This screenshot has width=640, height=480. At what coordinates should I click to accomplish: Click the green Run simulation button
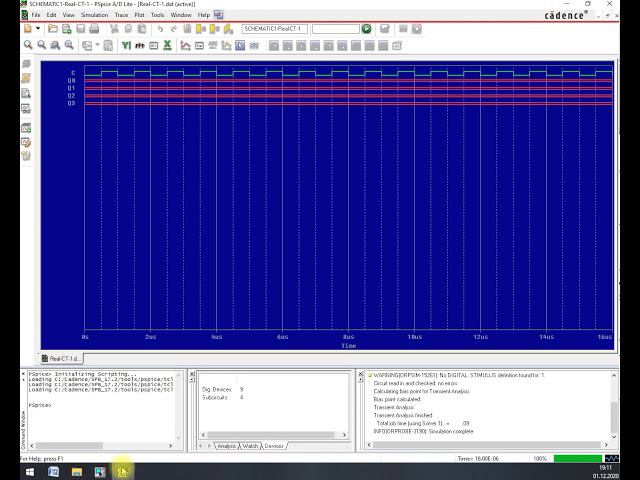[367, 29]
